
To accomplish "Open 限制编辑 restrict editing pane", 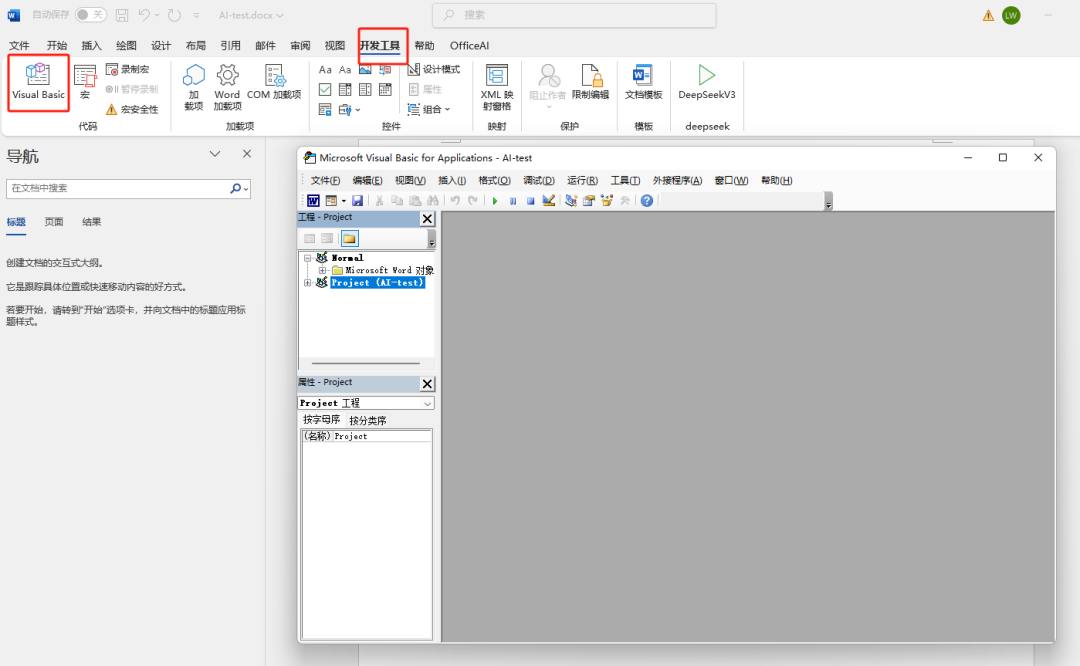I will click(x=590, y=82).
